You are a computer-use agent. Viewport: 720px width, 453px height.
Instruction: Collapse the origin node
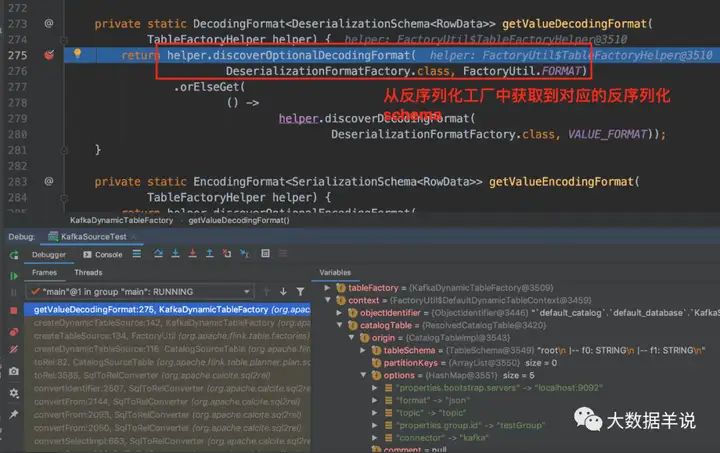click(351, 338)
